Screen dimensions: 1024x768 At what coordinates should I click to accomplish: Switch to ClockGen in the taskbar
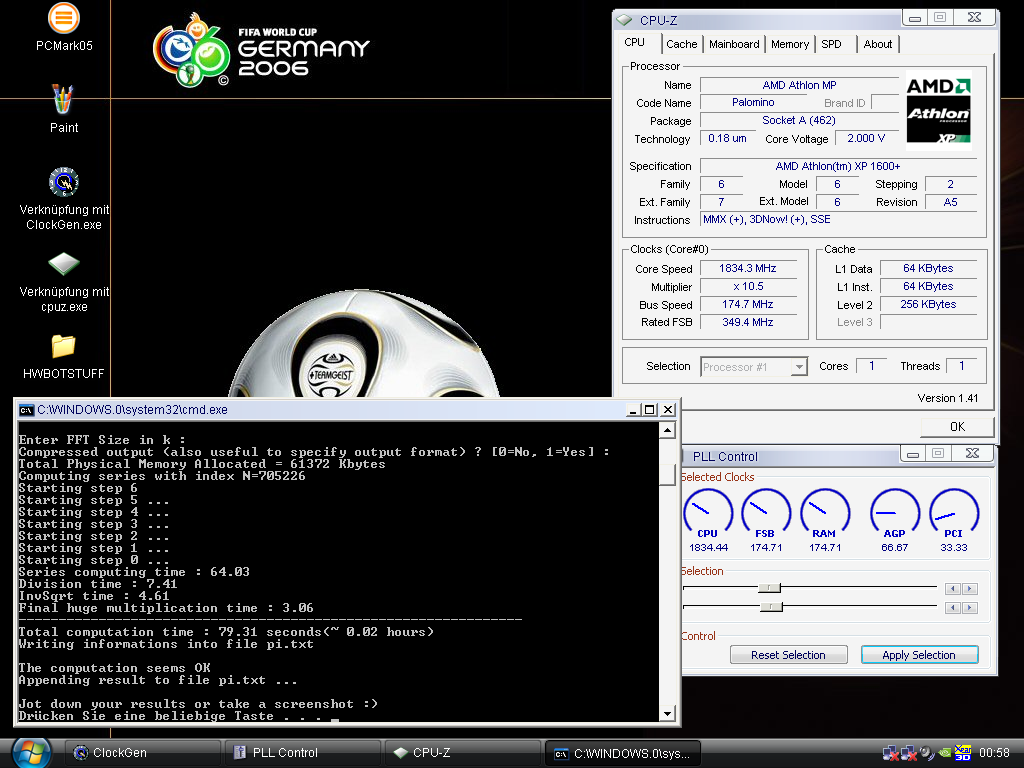[142, 753]
